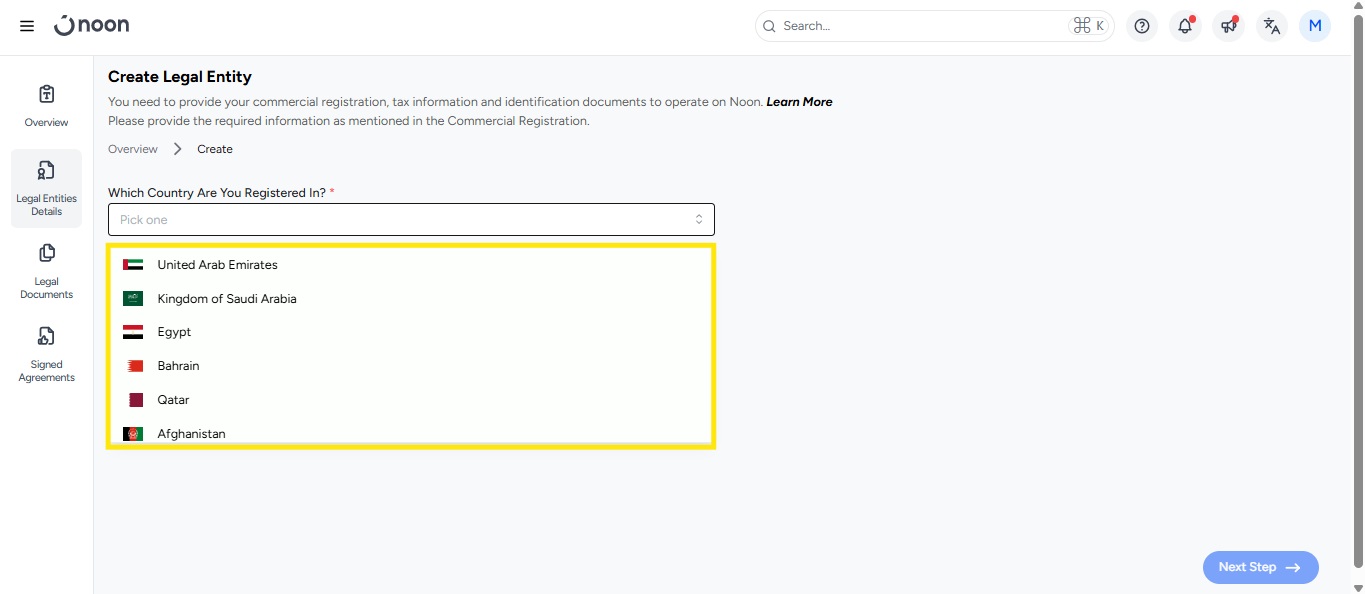
Task: Select Qatar from the country list
Action: [x=410, y=400]
